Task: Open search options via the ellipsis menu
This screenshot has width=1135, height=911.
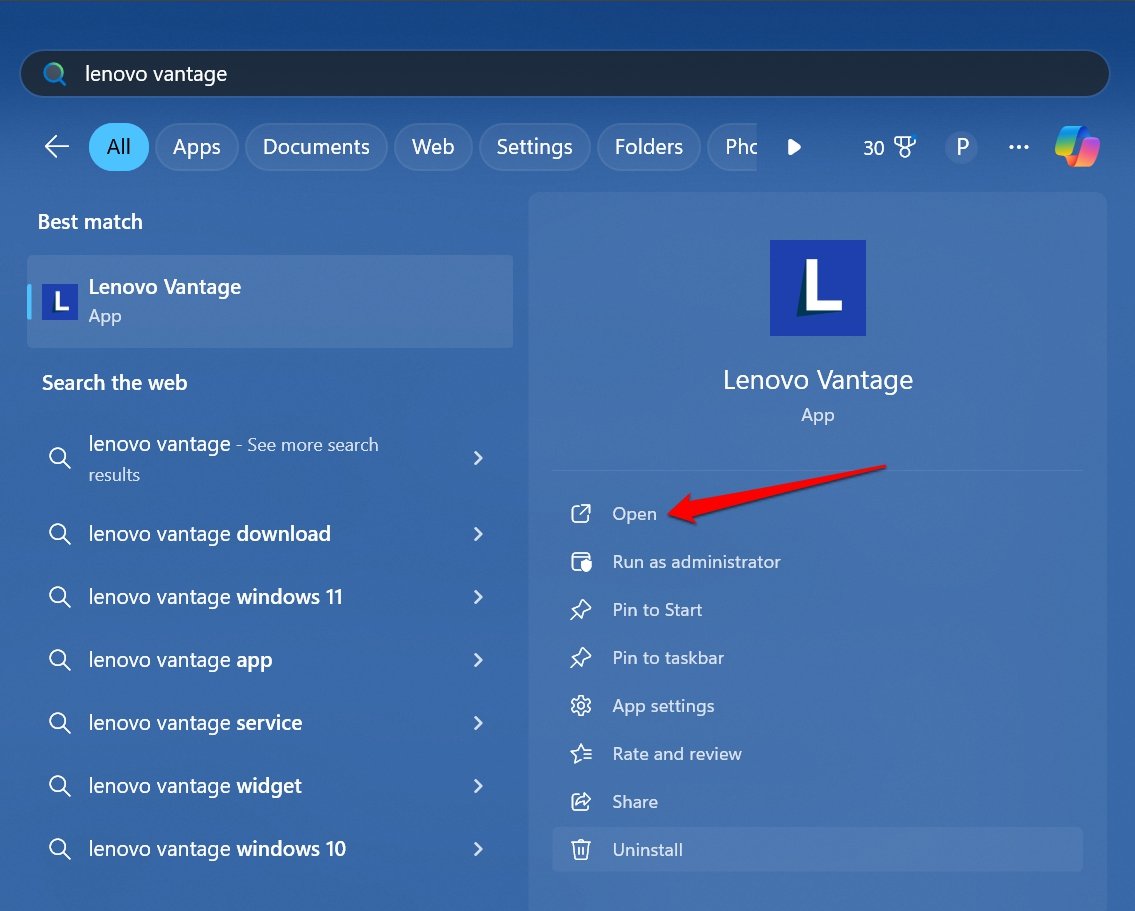Action: (1018, 147)
